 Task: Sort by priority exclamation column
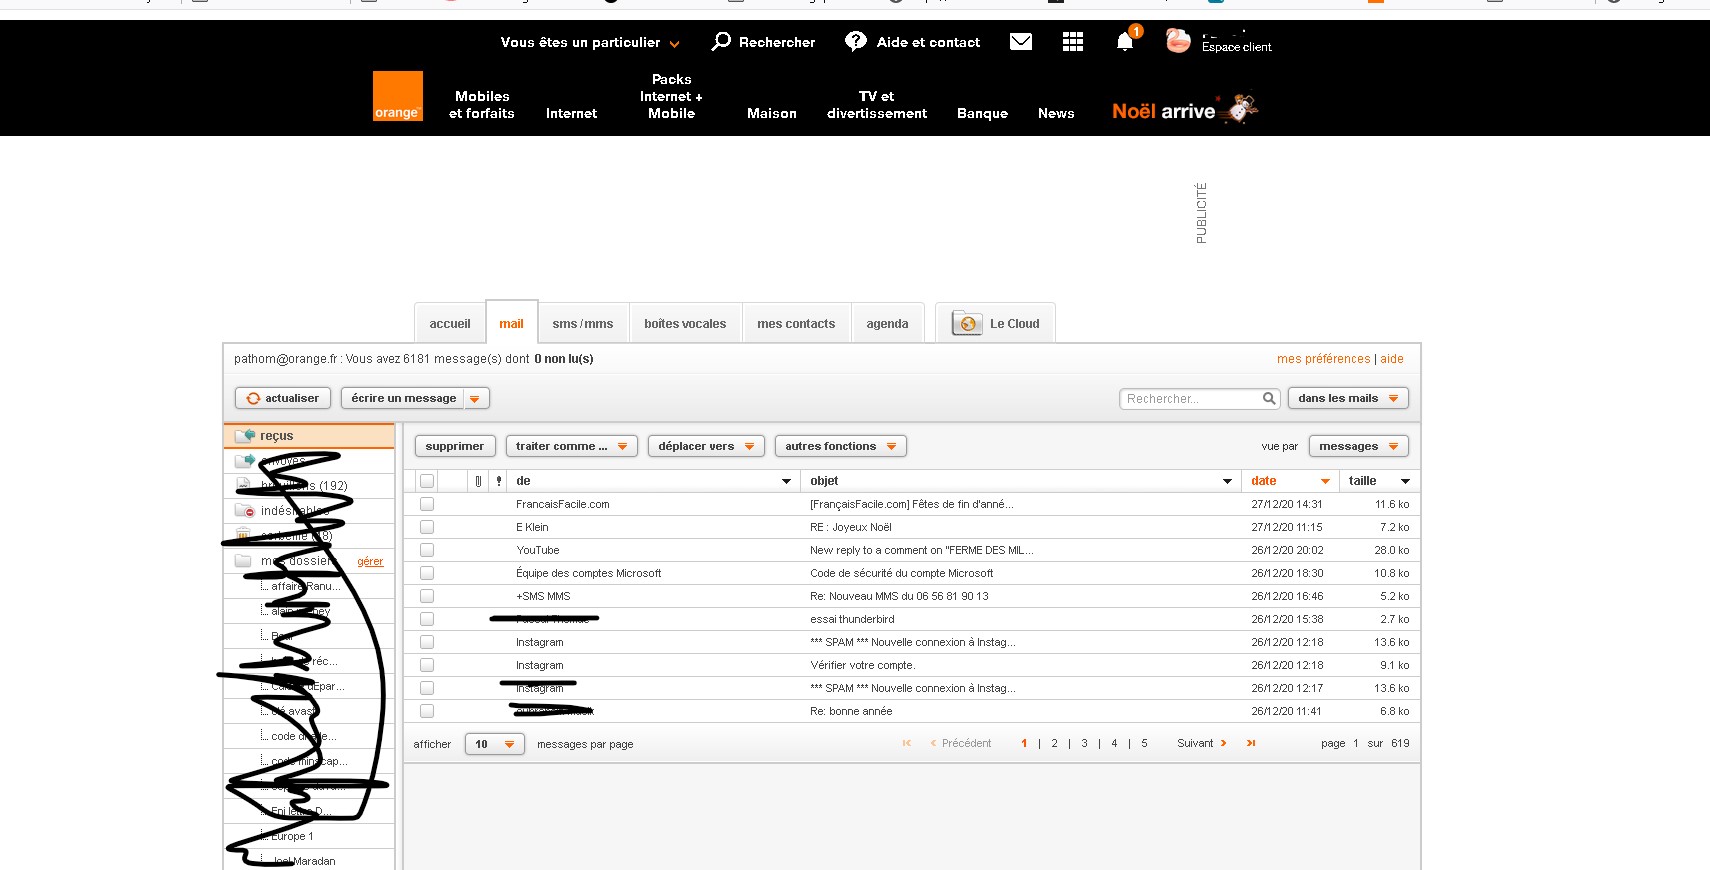tap(499, 481)
